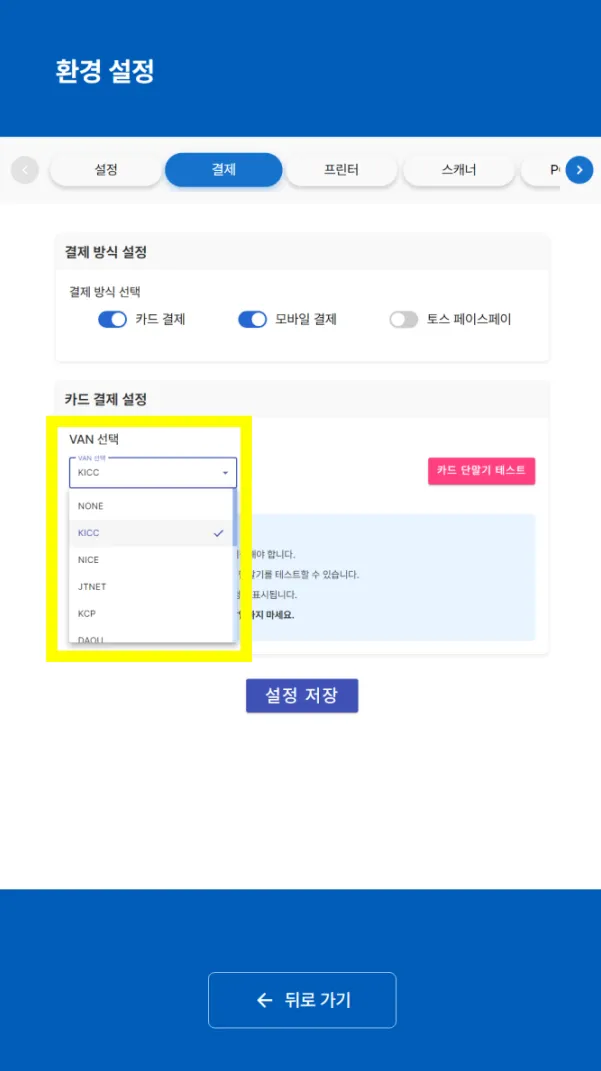The width and height of the screenshot is (601, 1071).
Task: Click the VAN dropdown list scrollbar
Action: pyautogui.click(x=234, y=520)
